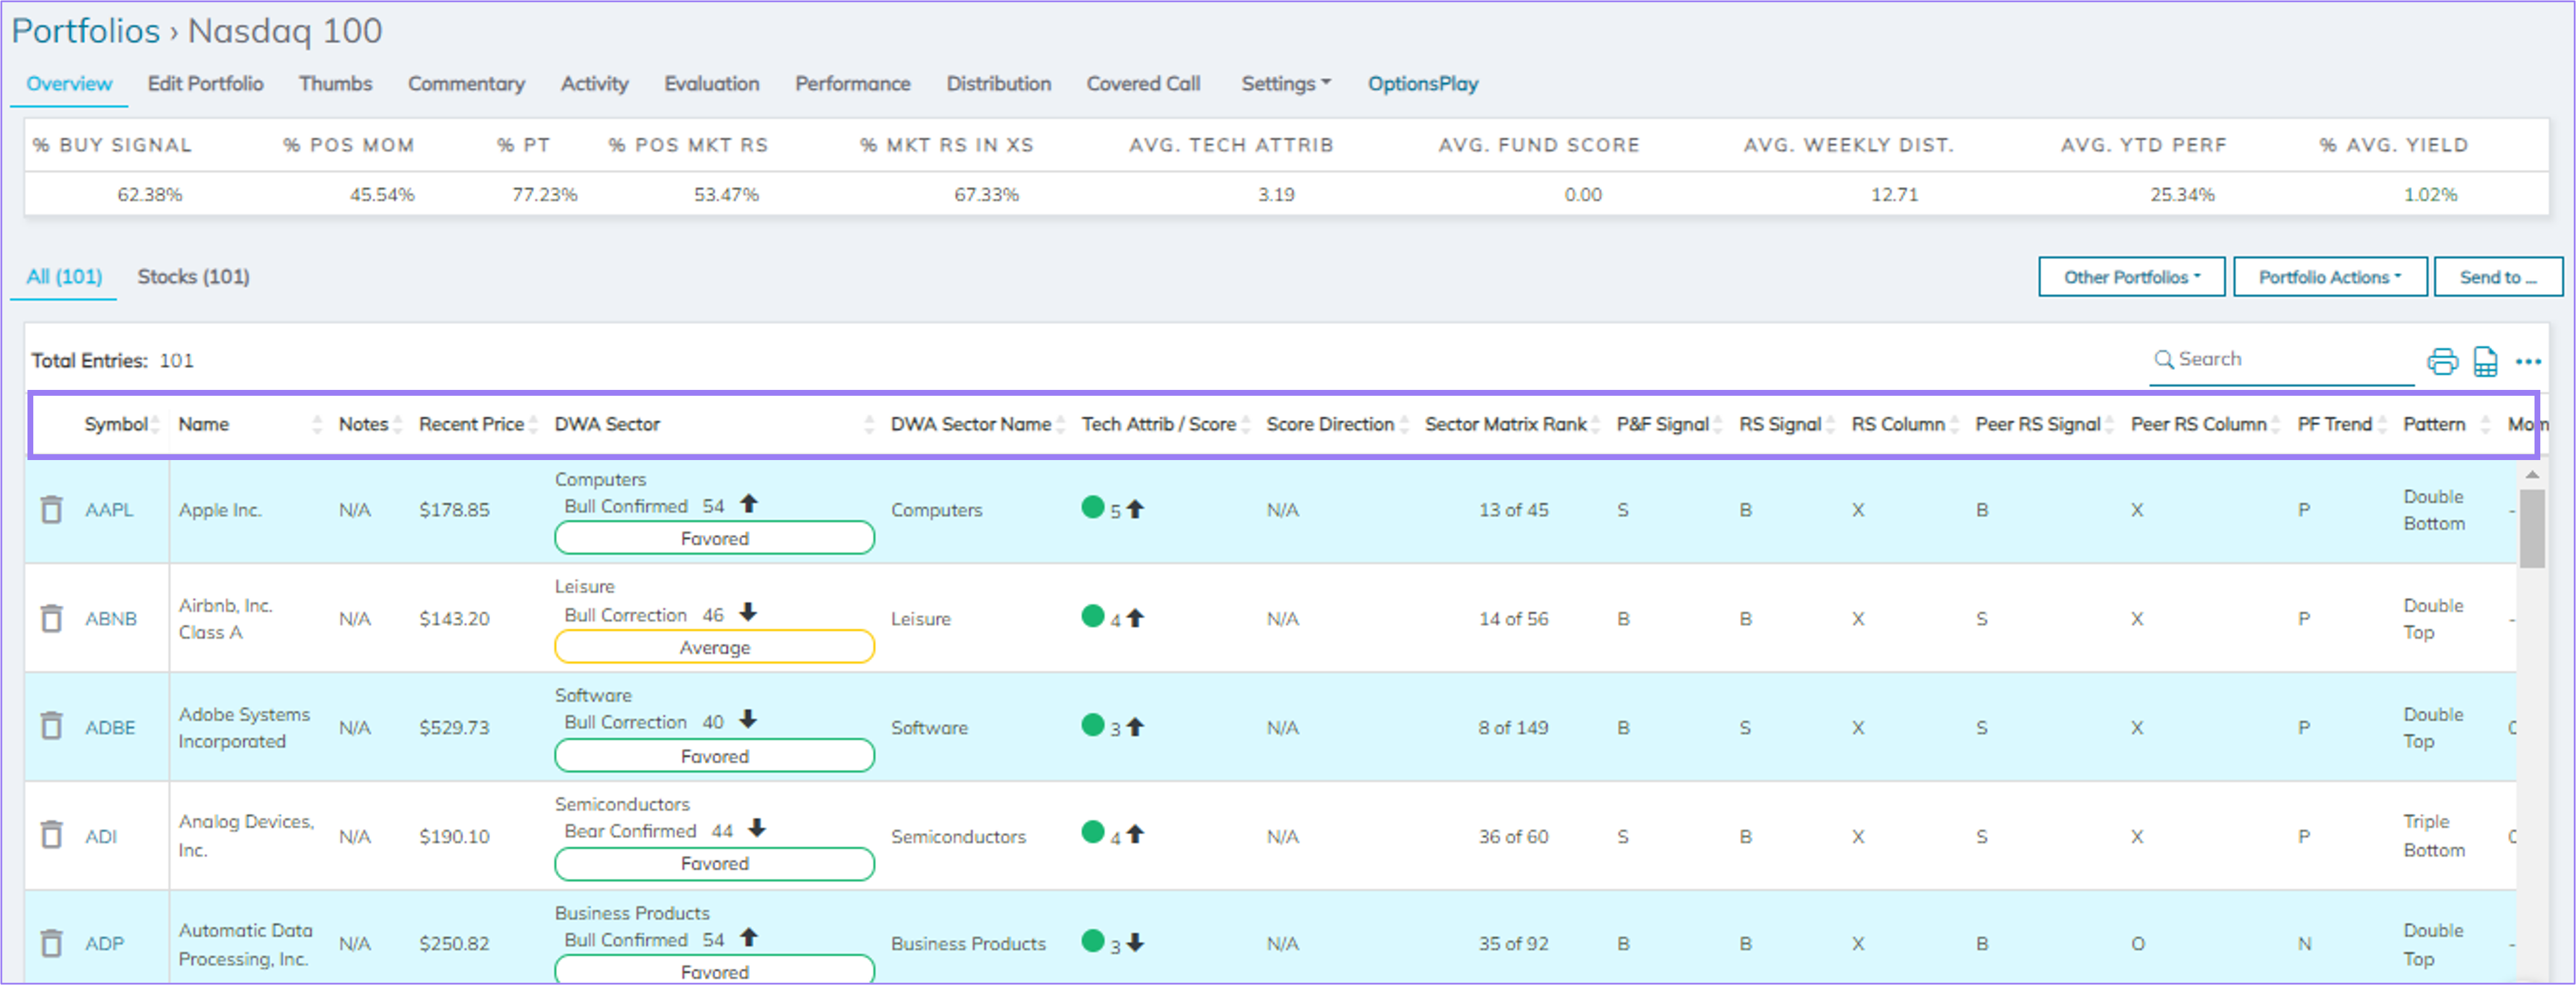The image size is (2576, 985).
Task: Open the three-dot more options menu
Action: tap(2529, 362)
